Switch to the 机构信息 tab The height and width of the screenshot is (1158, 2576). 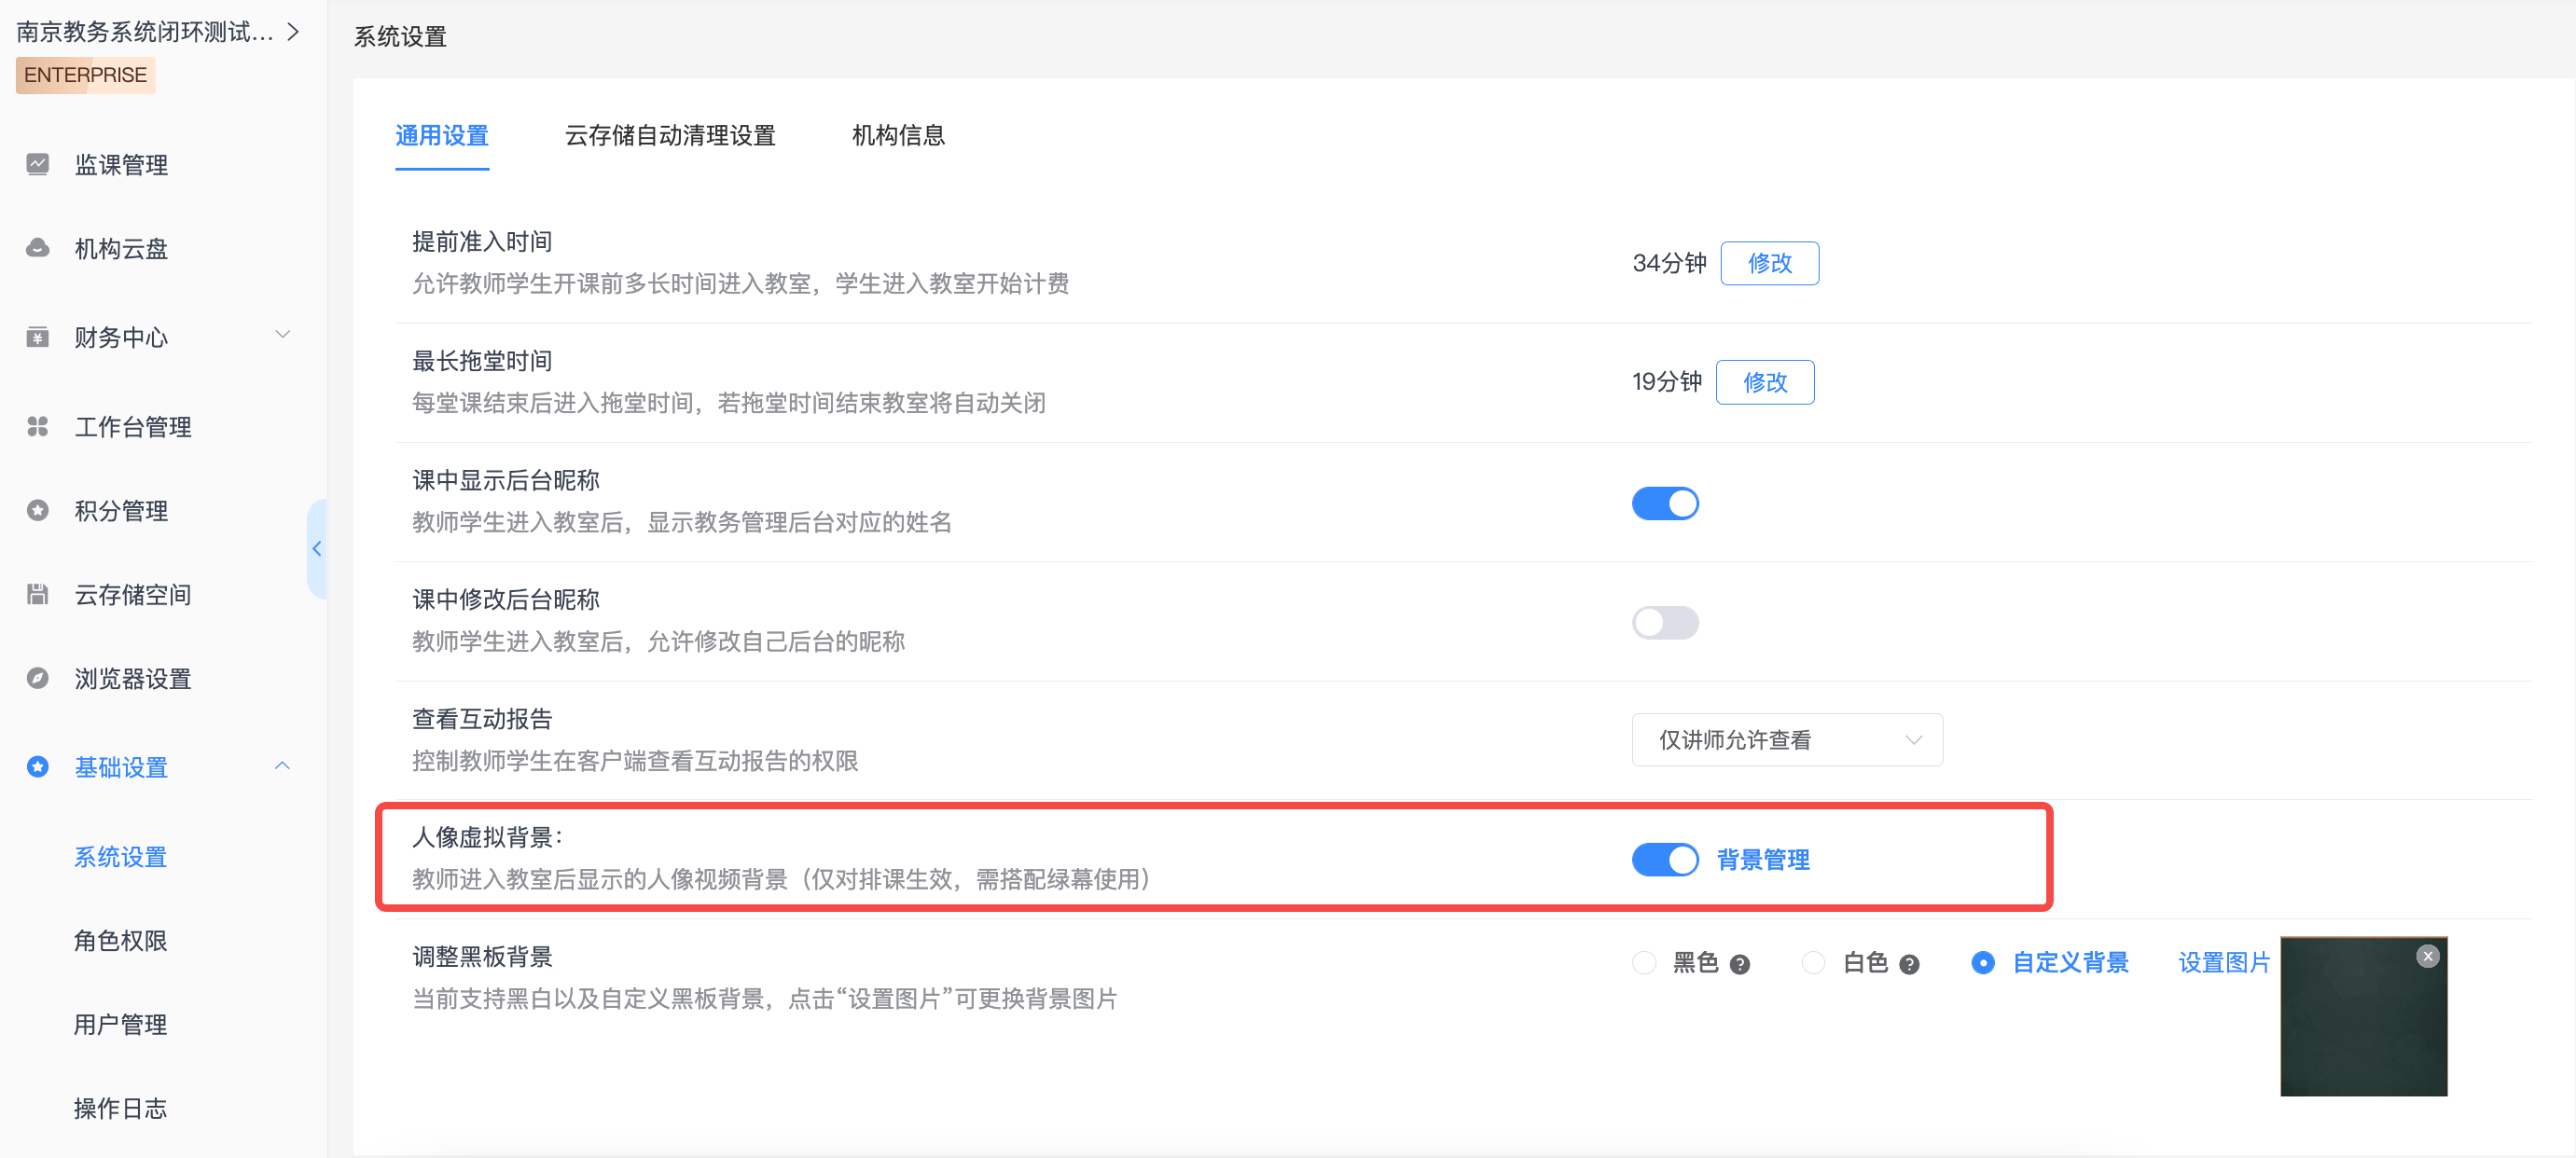pos(898,136)
